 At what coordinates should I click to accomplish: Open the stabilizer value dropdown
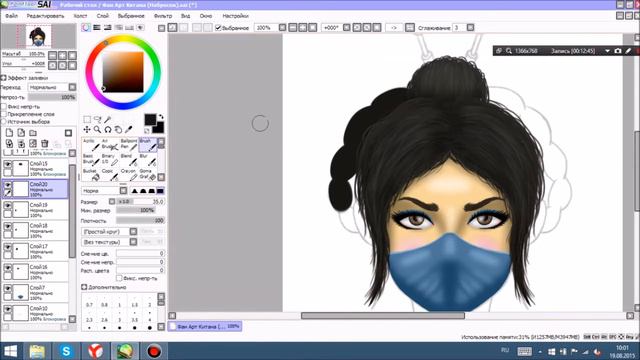point(470,27)
